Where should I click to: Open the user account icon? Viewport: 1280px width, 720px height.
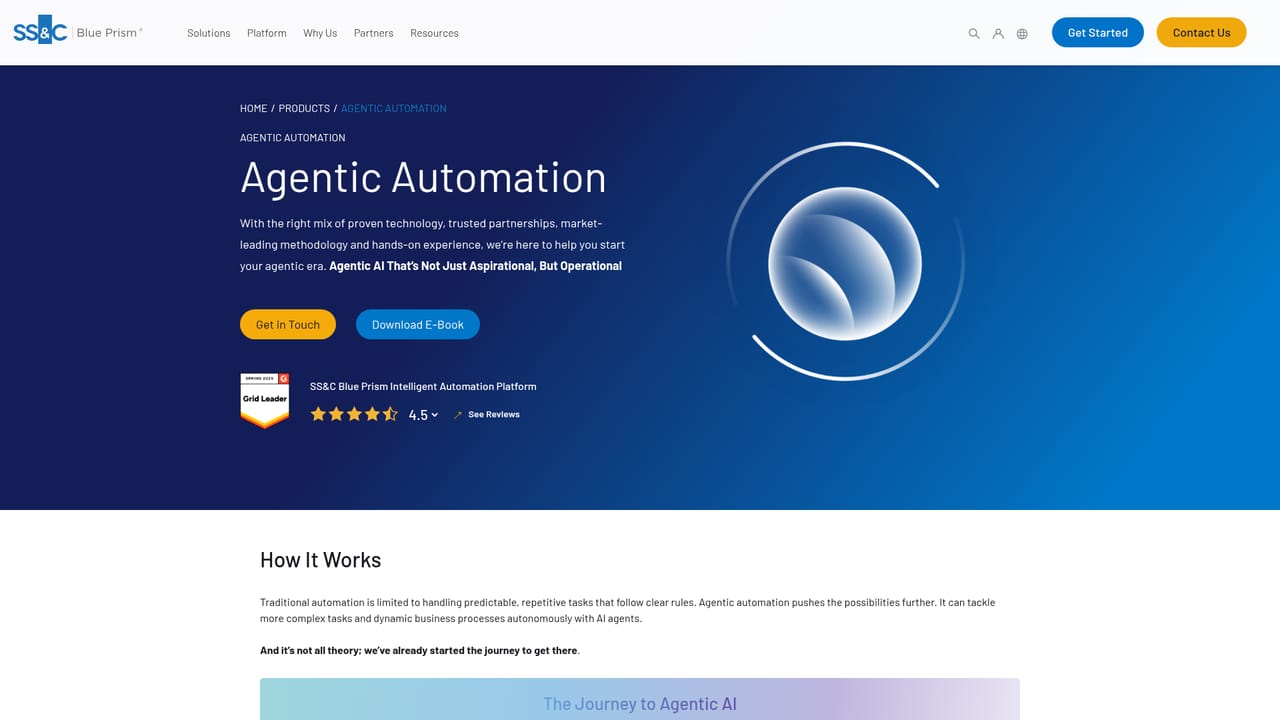tap(998, 33)
